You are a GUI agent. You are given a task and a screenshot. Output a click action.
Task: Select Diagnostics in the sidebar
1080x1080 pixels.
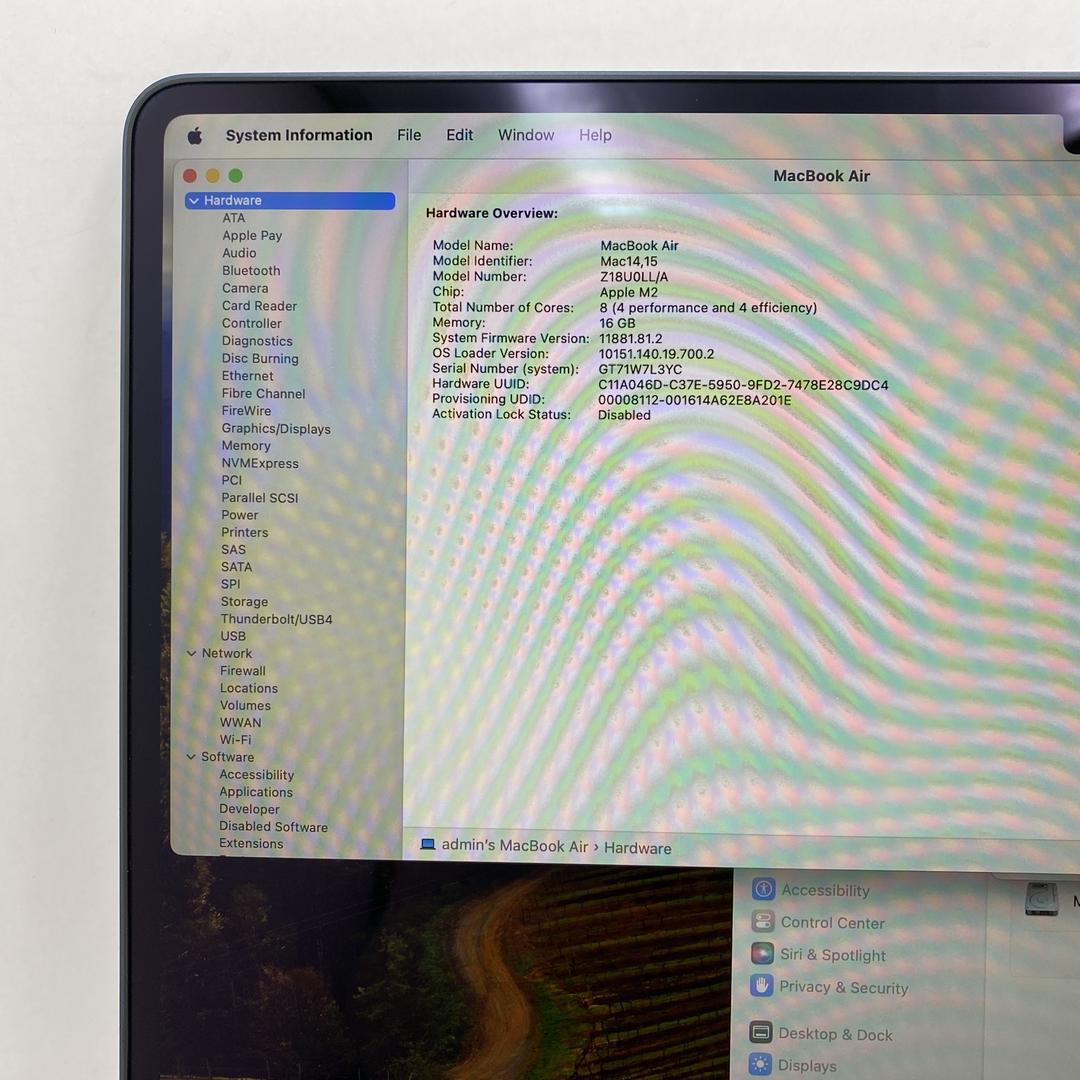coord(257,341)
